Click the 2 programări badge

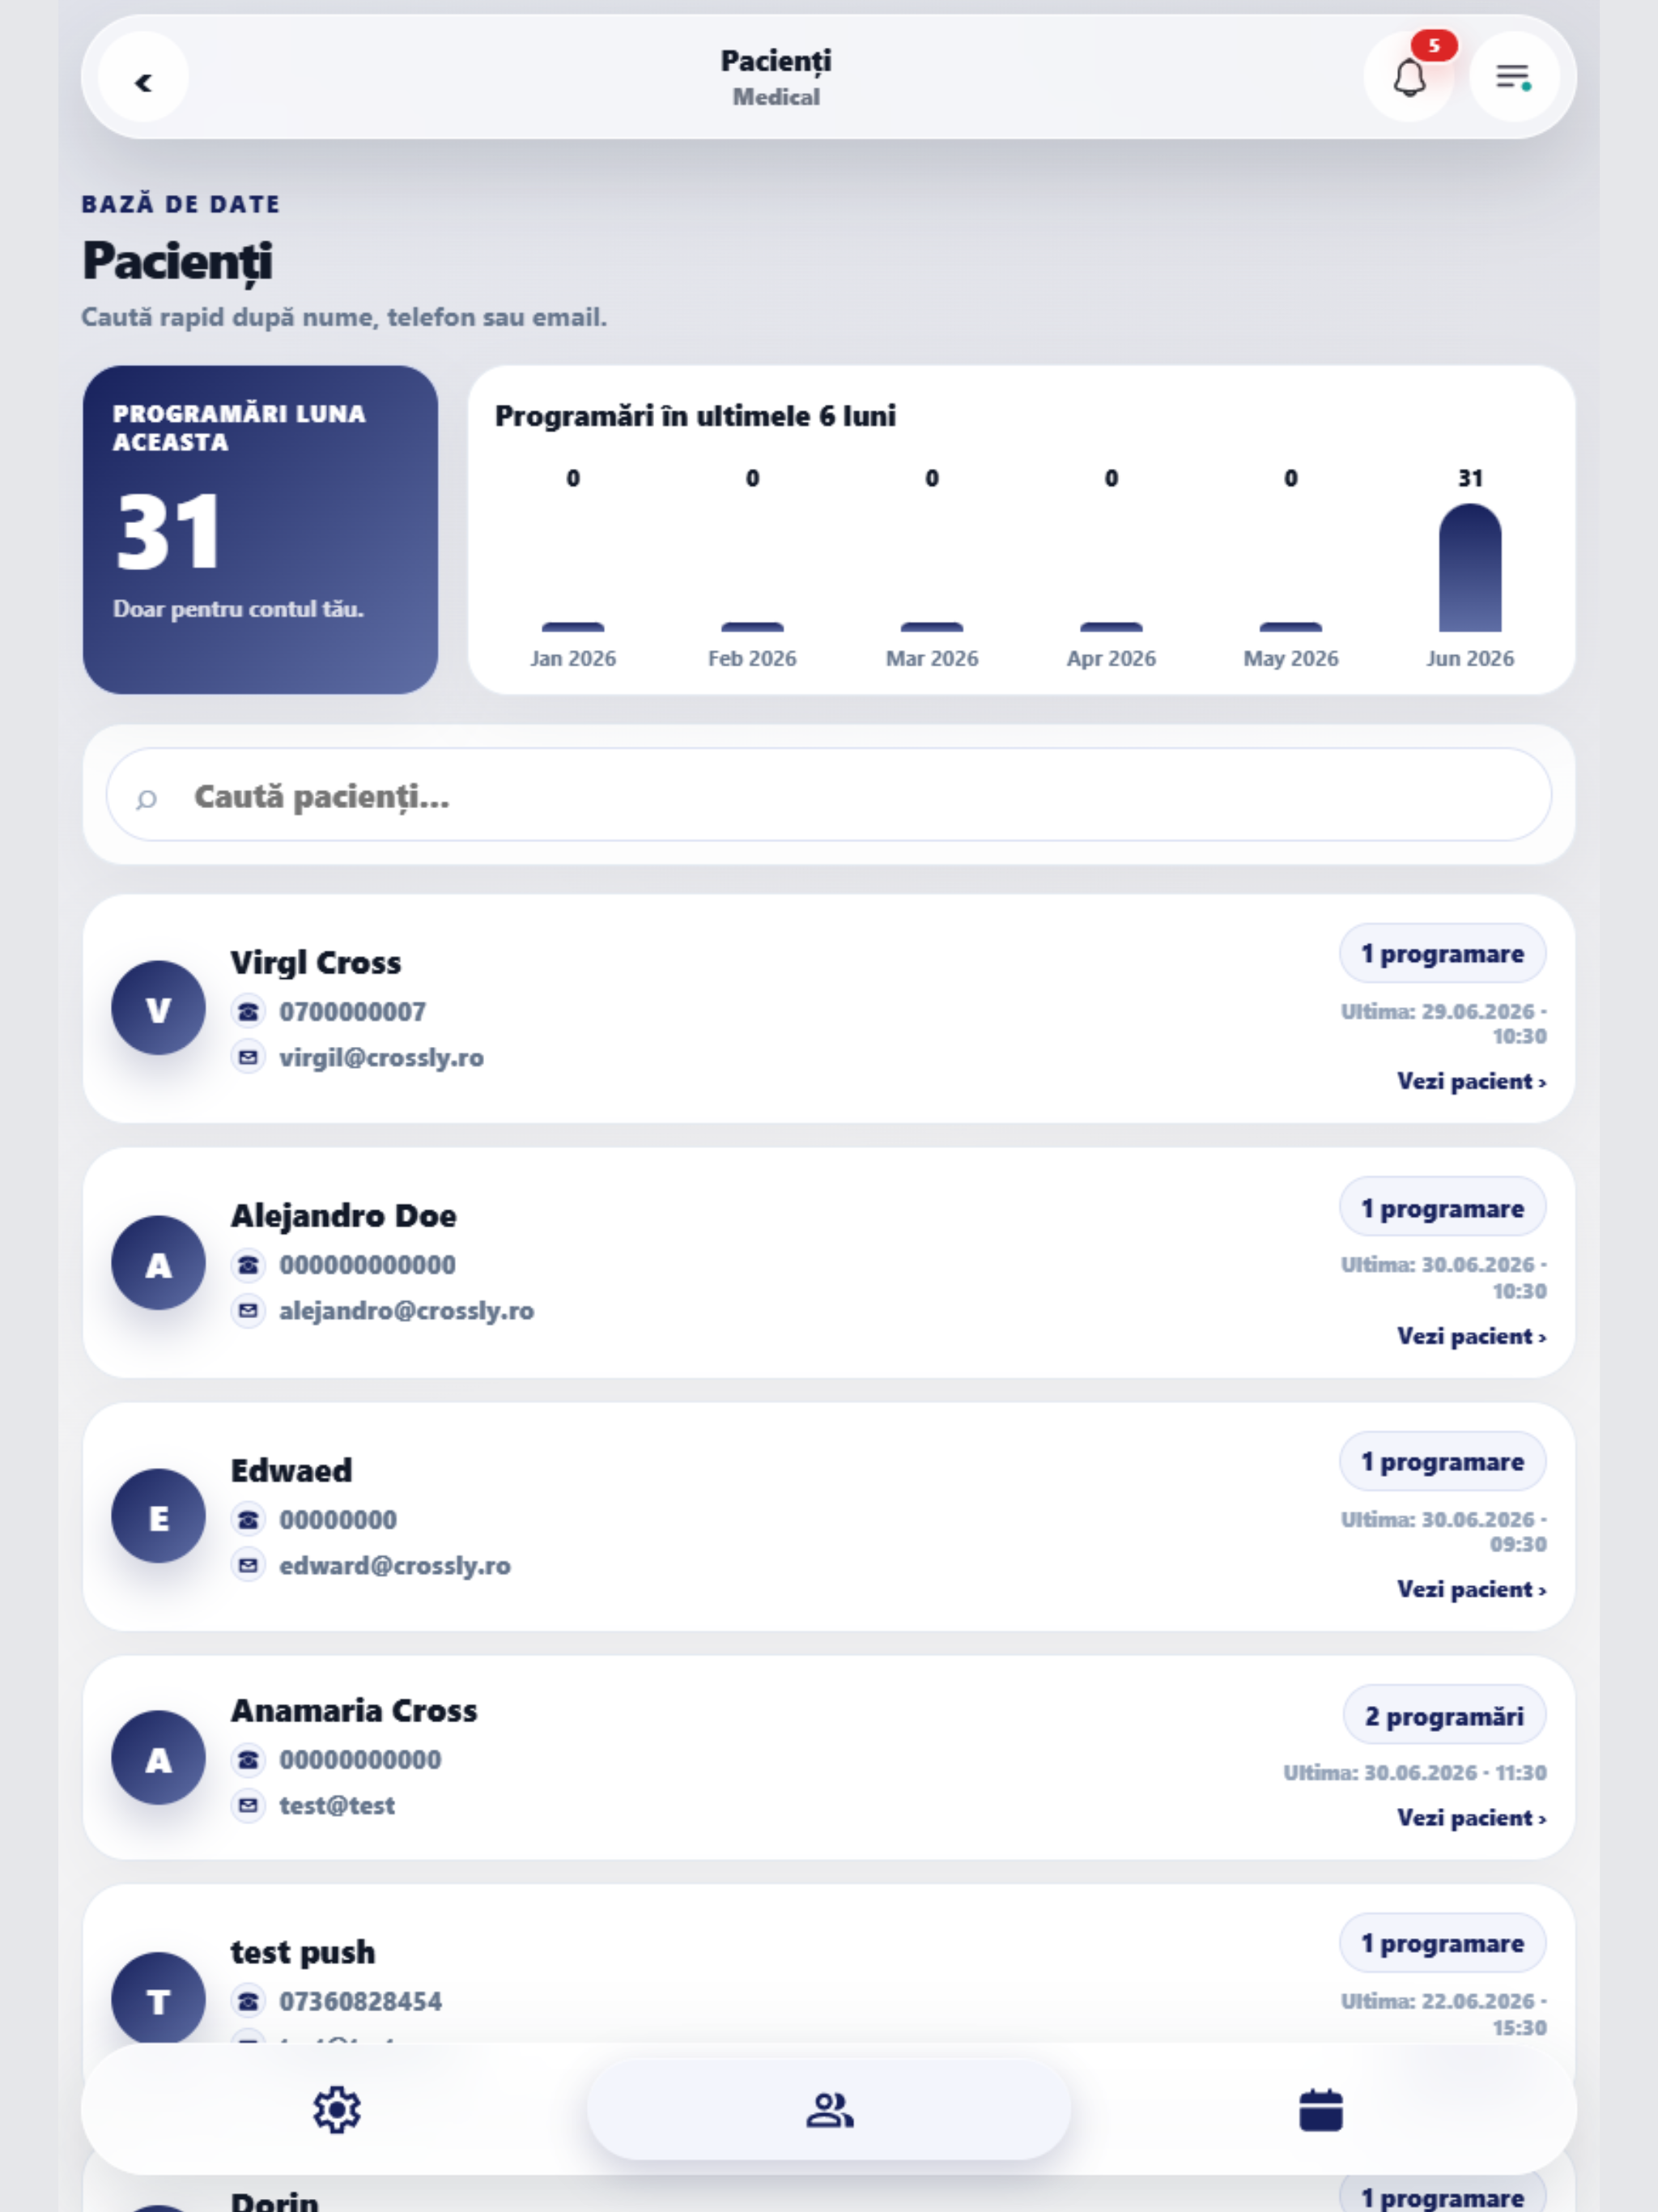(x=1444, y=1716)
